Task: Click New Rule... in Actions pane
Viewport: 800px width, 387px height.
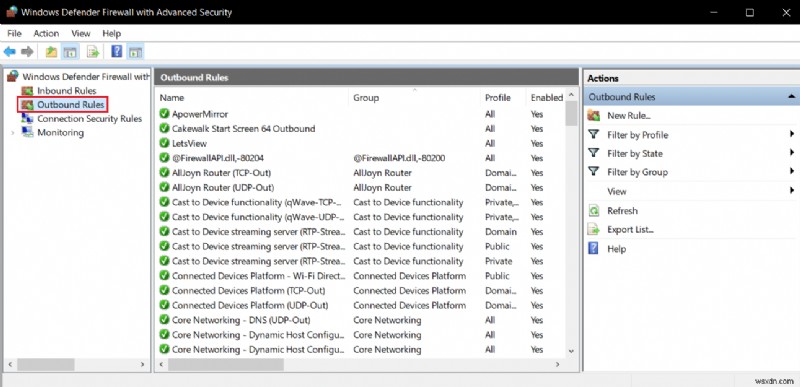Action: pos(629,116)
